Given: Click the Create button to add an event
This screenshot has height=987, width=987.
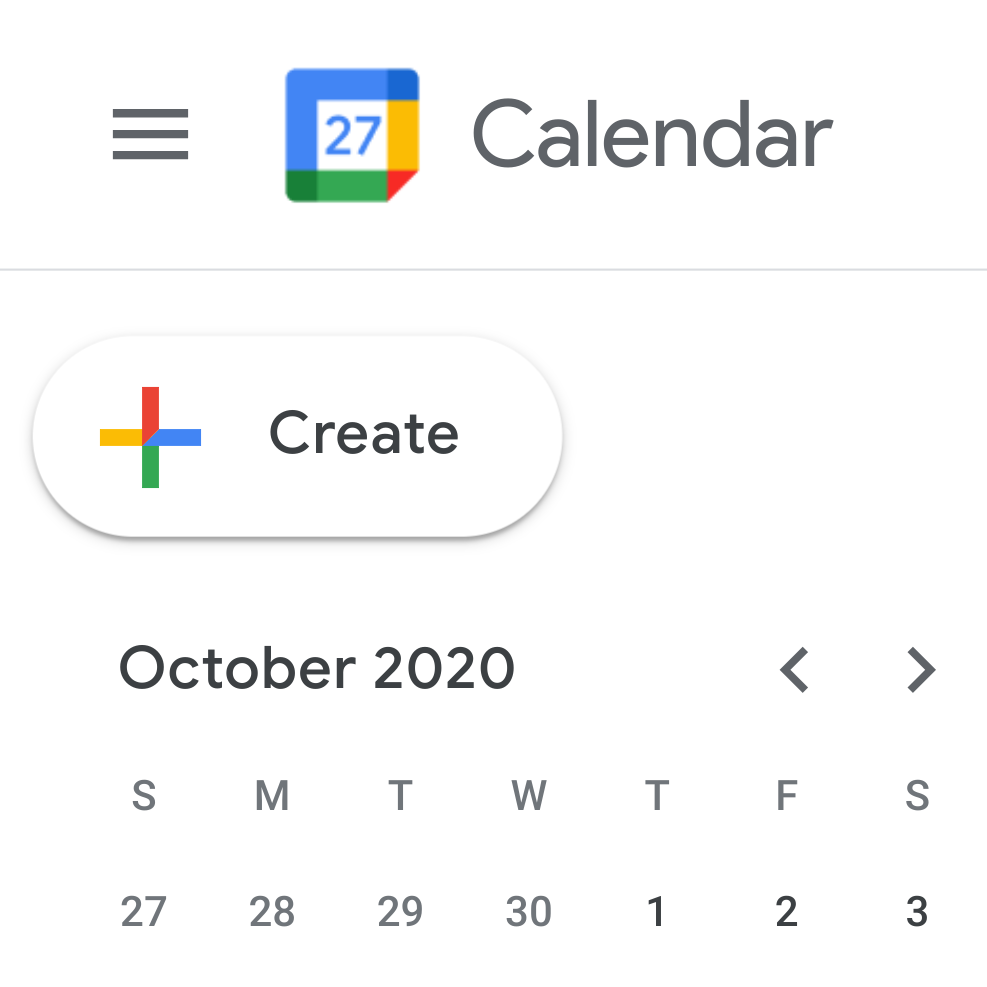Looking at the screenshot, I should (x=297, y=434).
